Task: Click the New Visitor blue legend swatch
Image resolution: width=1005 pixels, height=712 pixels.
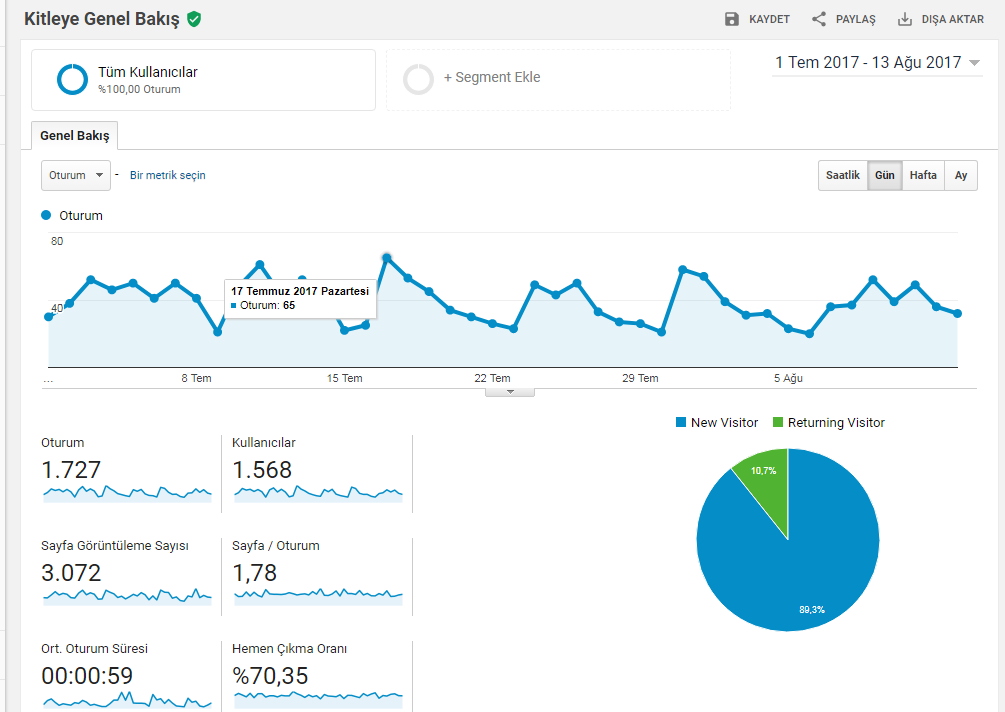Action: [681, 422]
